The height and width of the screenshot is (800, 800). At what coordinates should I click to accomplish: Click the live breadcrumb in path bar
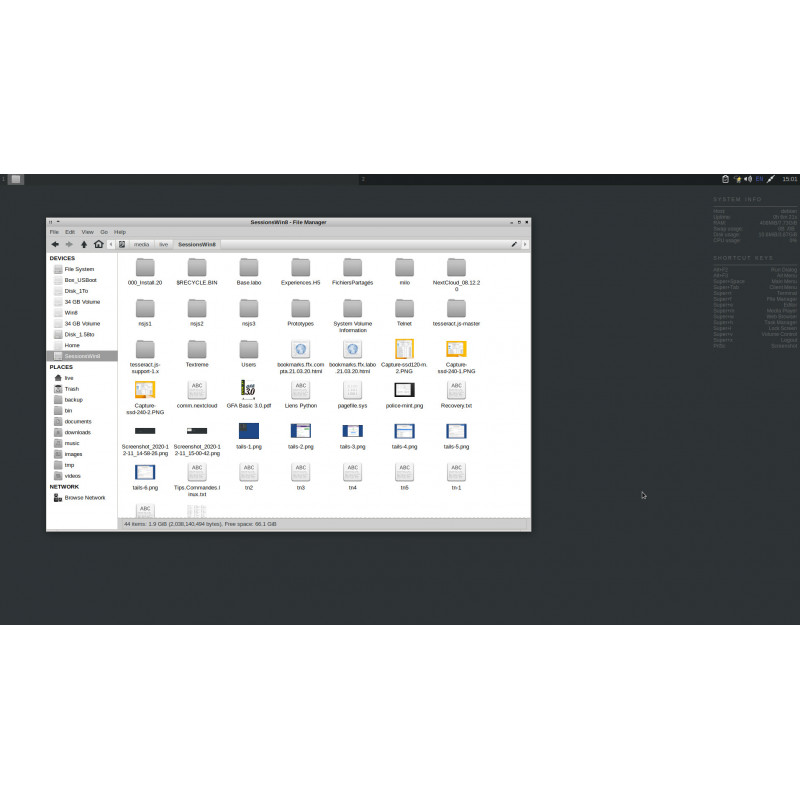point(162,243)
